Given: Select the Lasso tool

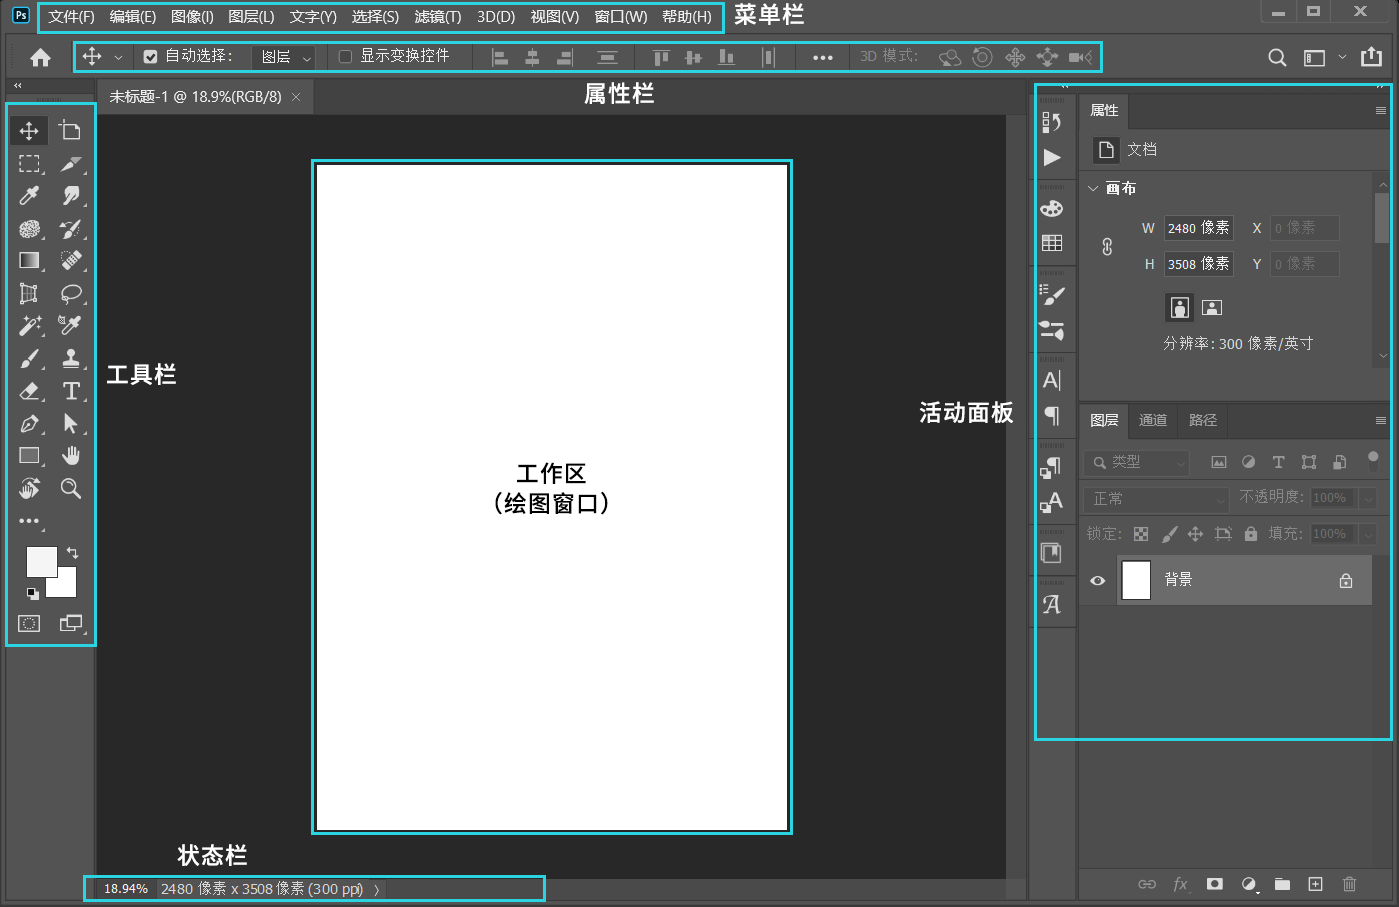Looking at the screenshot, I should [70, 293].
